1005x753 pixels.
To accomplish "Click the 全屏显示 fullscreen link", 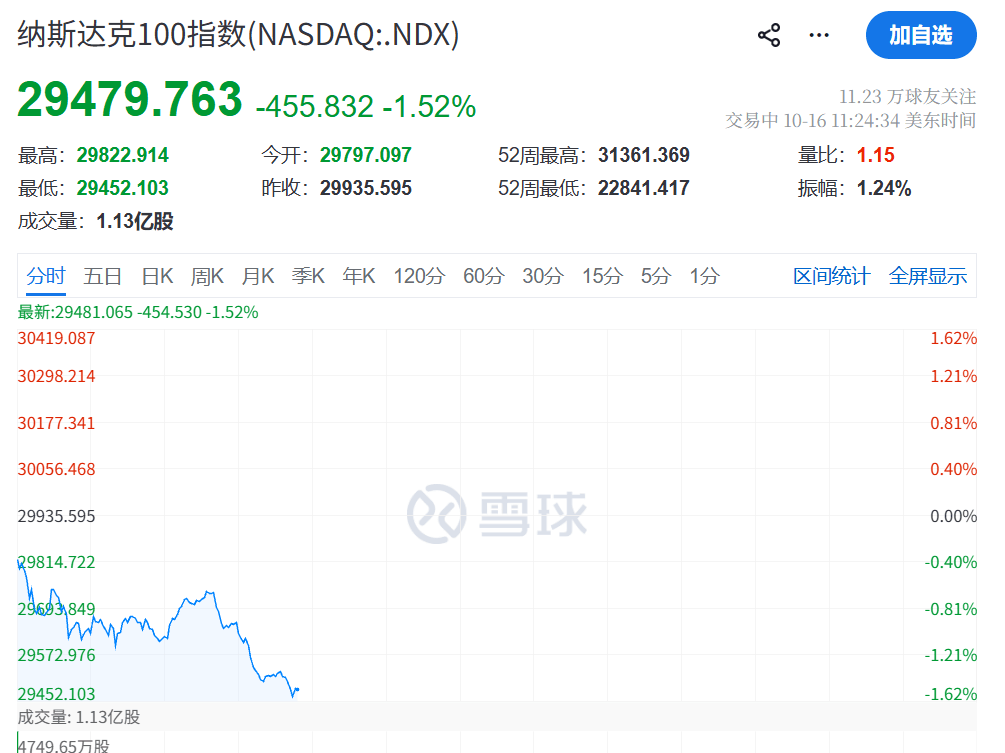I will pyautogui.click(x=927, y=276).
